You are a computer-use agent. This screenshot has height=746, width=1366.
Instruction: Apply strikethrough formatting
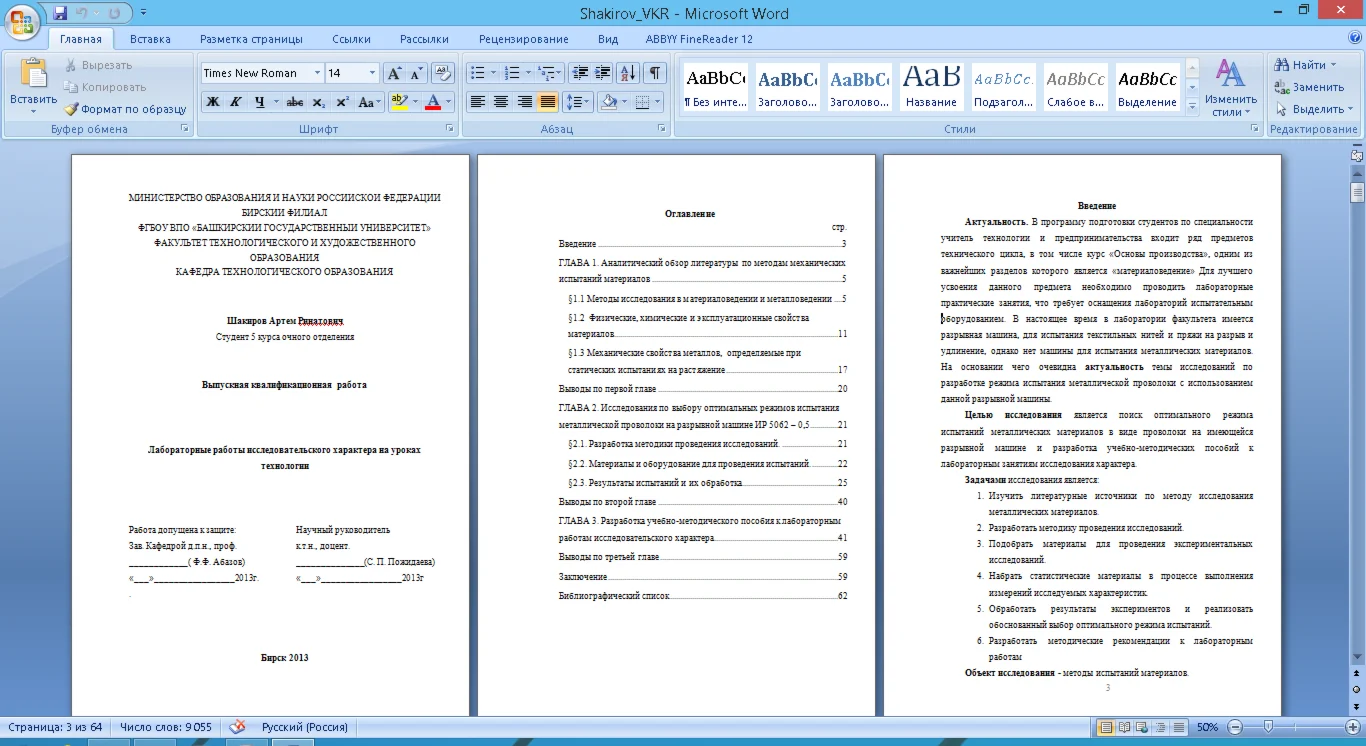pos(294,102)
